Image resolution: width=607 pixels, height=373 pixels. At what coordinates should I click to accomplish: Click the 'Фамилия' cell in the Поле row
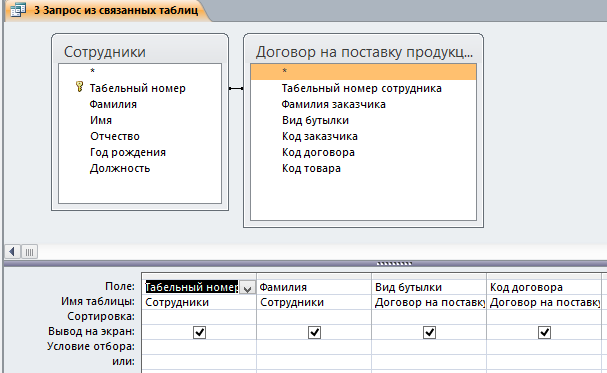(x=314, y=287)
